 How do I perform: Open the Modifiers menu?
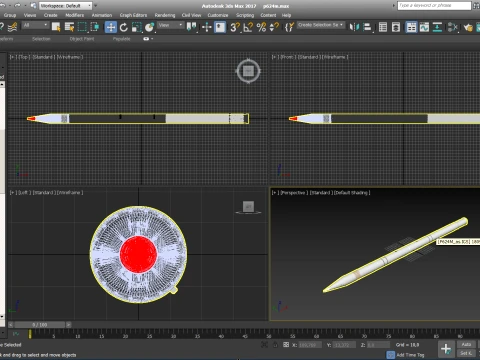(x=75, y=15)
